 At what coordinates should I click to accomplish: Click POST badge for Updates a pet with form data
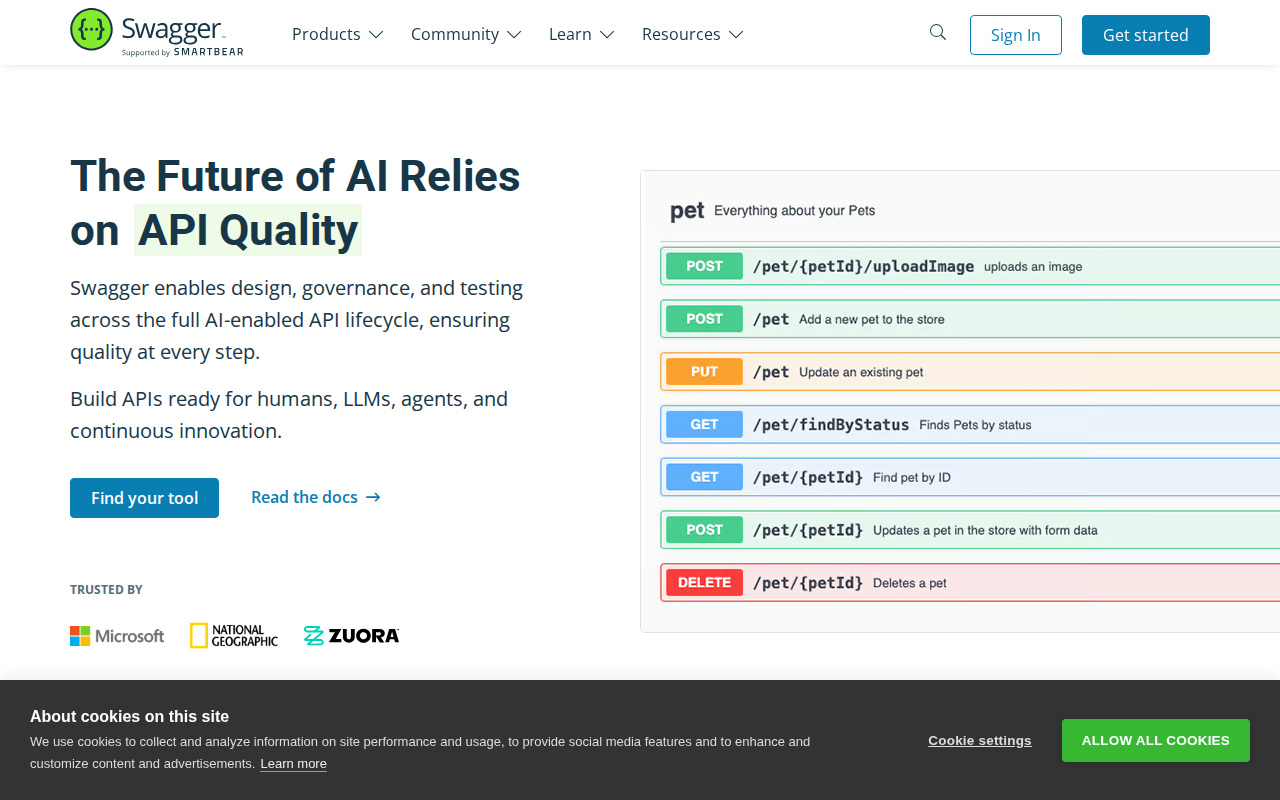[705, 530]
